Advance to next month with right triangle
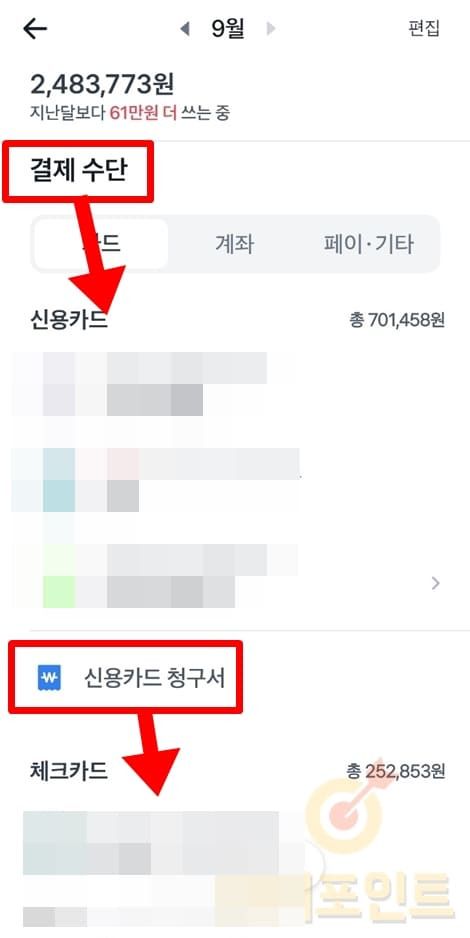 (271, 29)
